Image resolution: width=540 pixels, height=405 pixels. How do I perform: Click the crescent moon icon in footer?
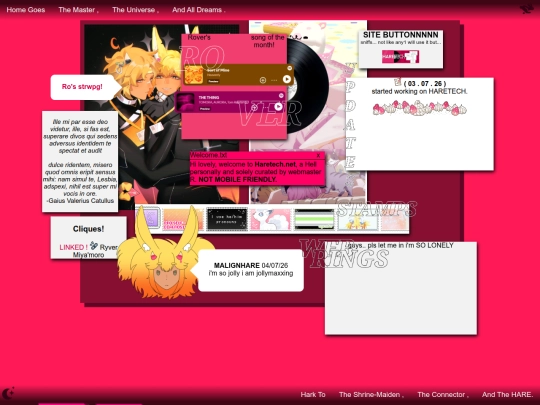[8, 392]
